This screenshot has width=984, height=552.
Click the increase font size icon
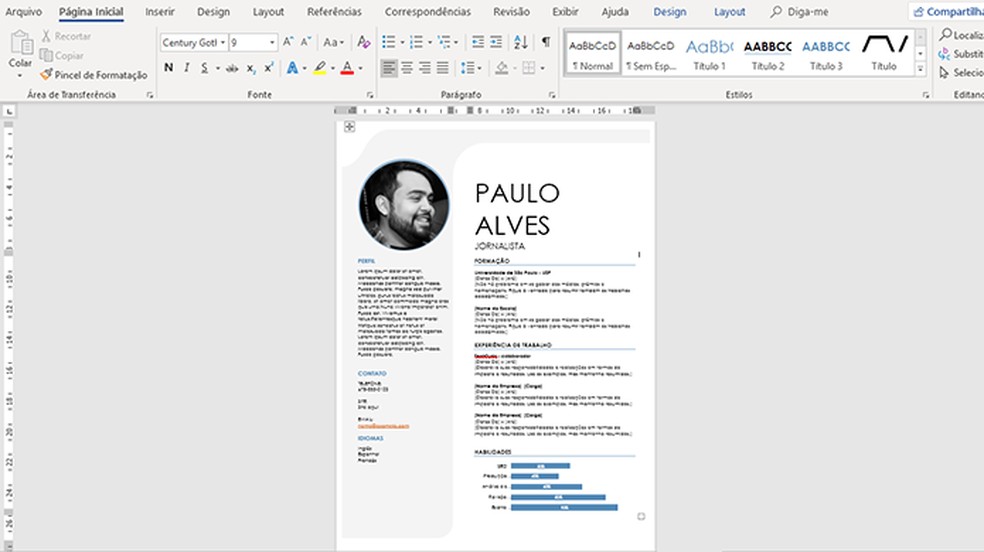[288, 43]
